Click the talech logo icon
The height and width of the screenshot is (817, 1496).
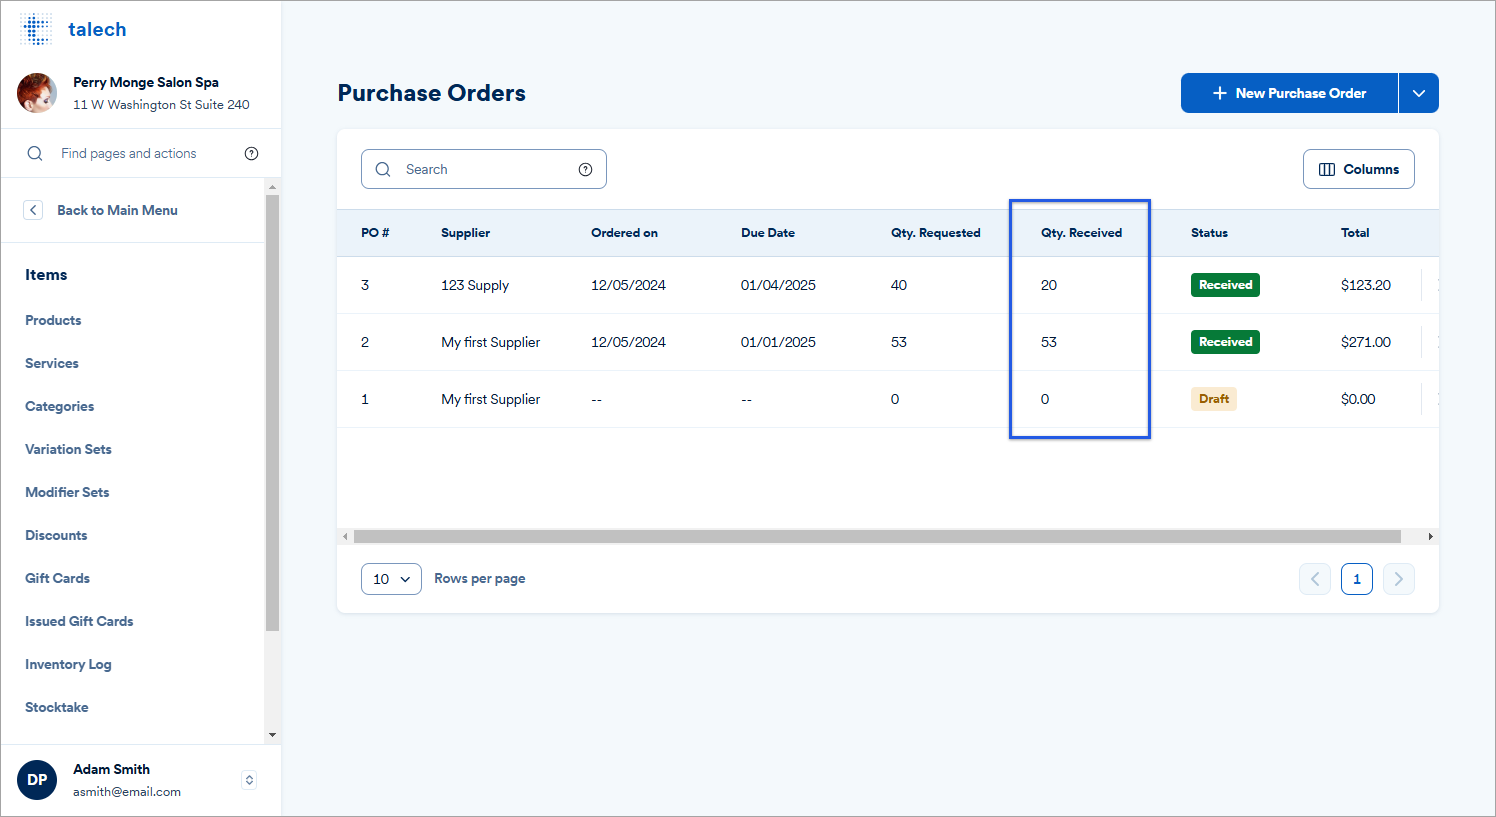click(x=36, y=28)
